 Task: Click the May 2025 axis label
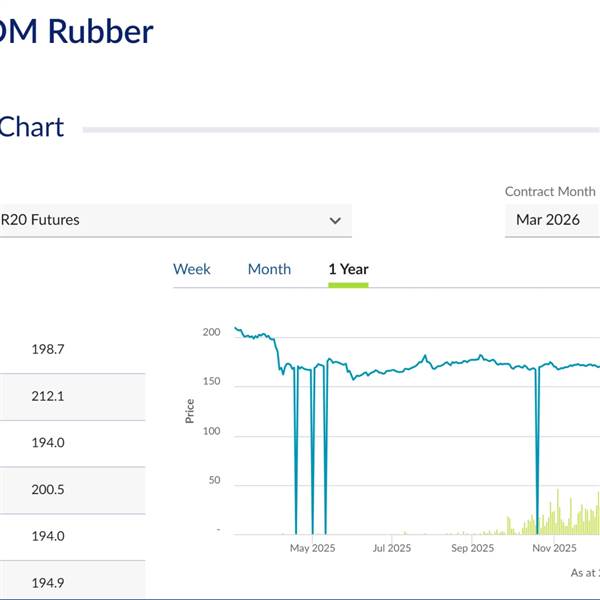[312, 548]
